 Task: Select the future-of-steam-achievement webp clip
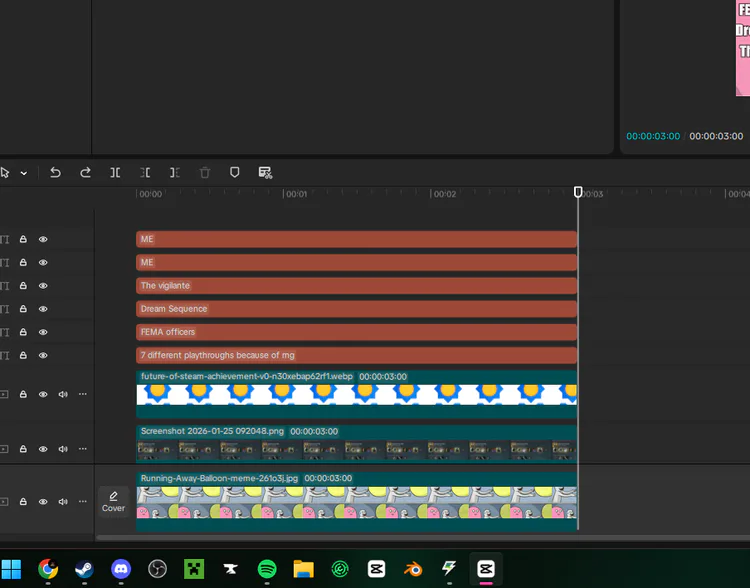[356, 394]
